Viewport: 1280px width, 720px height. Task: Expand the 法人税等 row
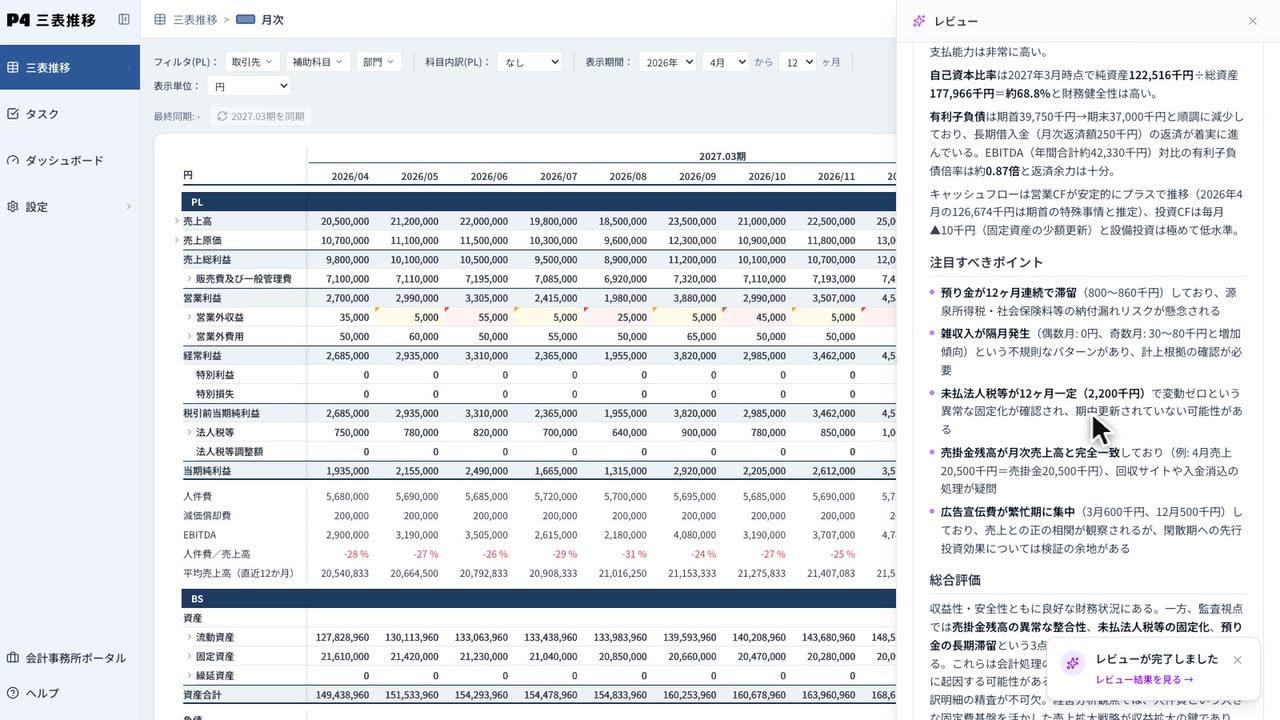[x=189, y=433]
